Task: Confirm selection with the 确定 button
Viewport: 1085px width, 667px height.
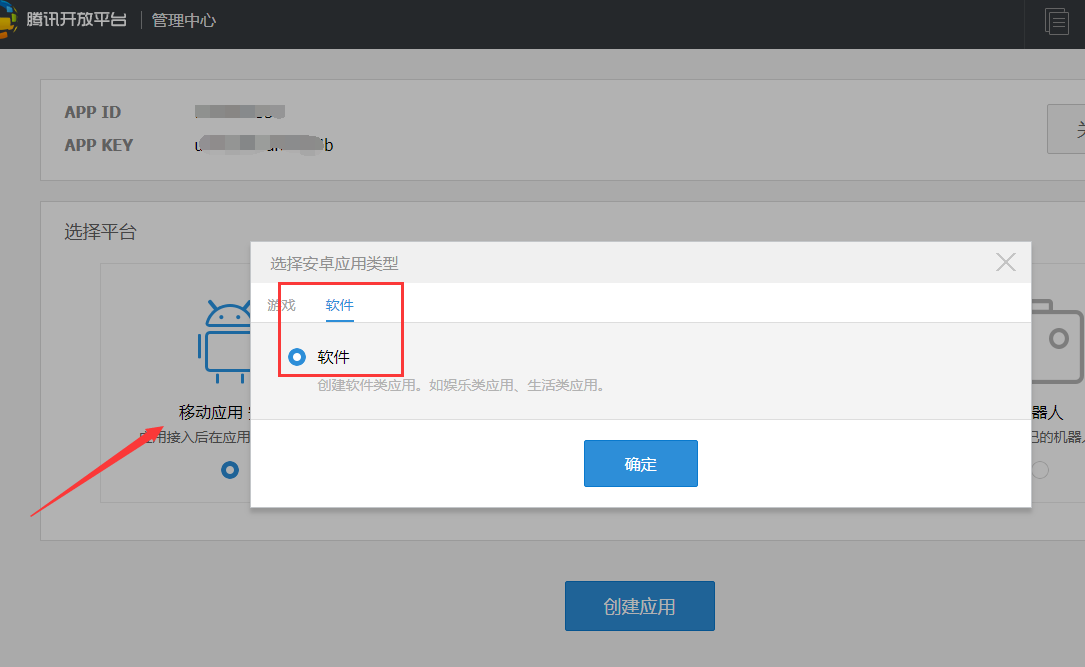Action: tap(640, 464)
